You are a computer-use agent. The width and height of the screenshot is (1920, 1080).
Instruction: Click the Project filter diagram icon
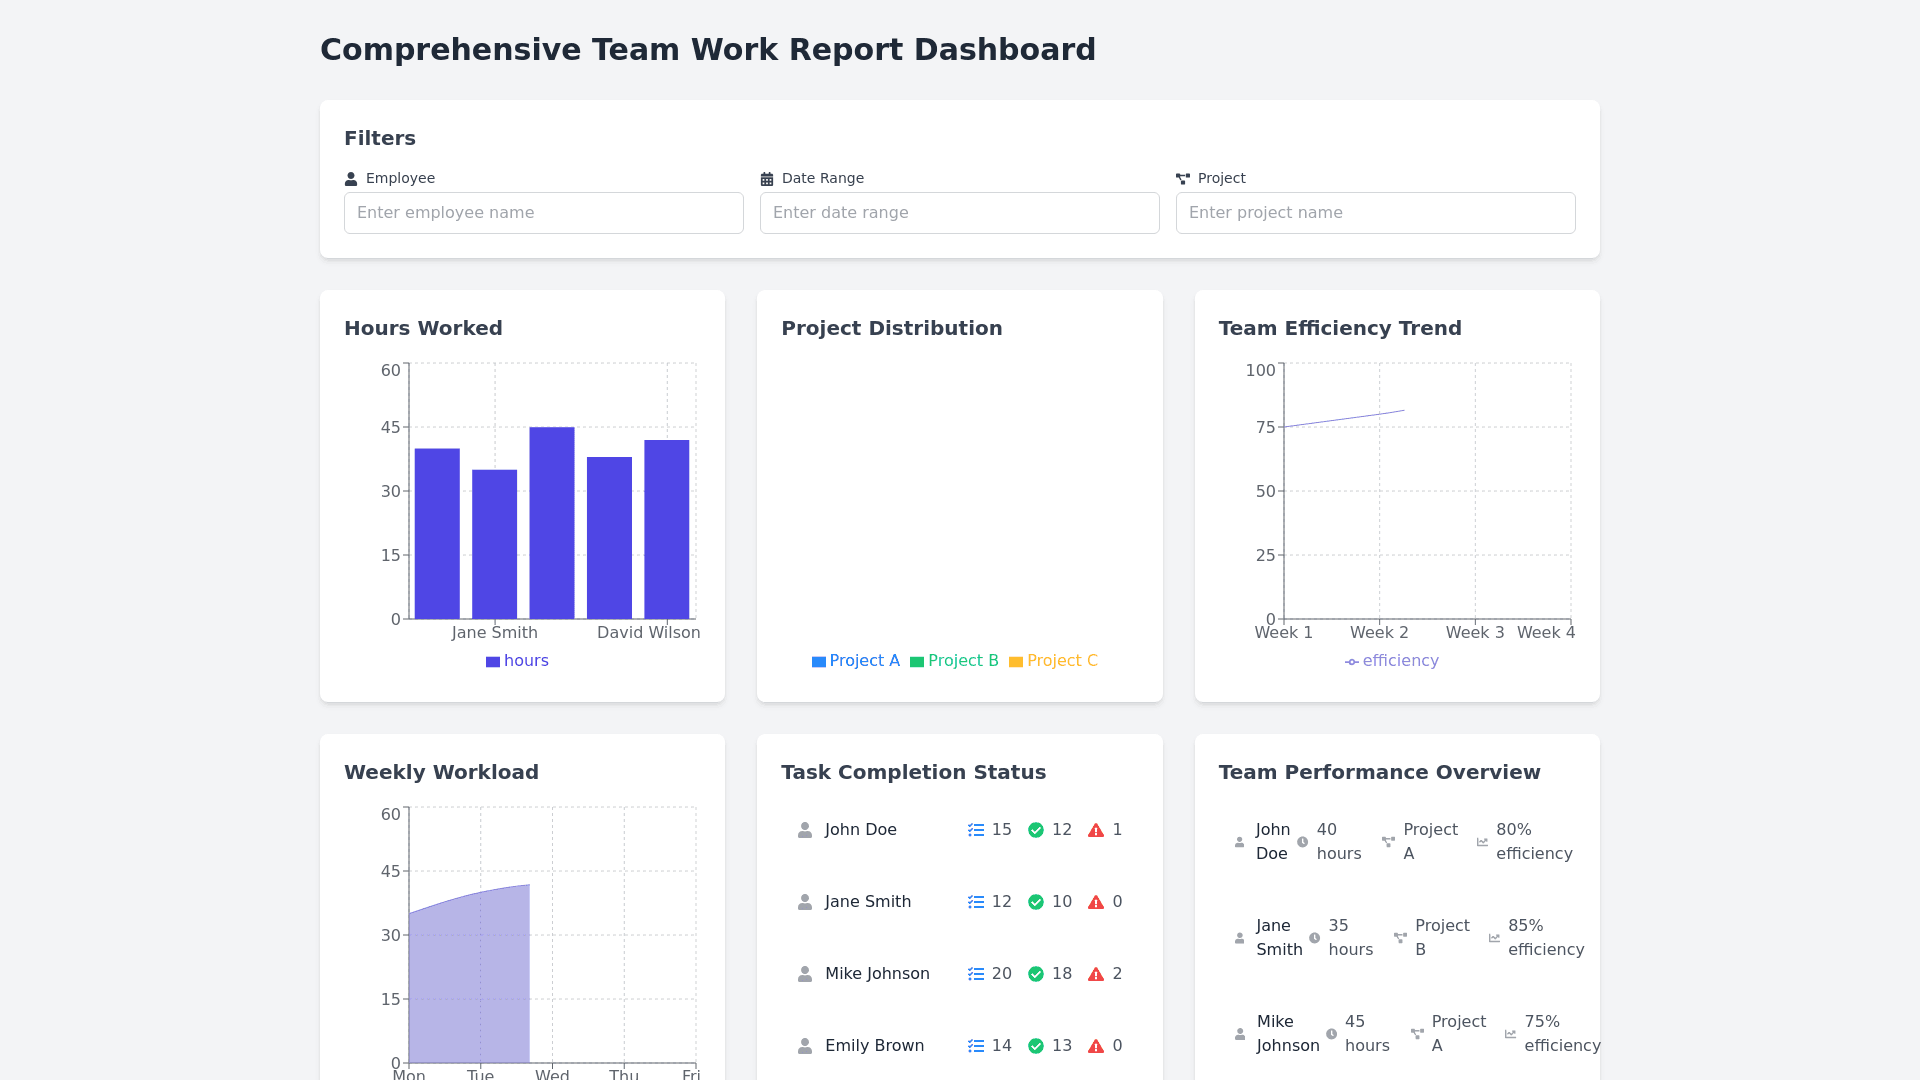tap(1183, 179)
